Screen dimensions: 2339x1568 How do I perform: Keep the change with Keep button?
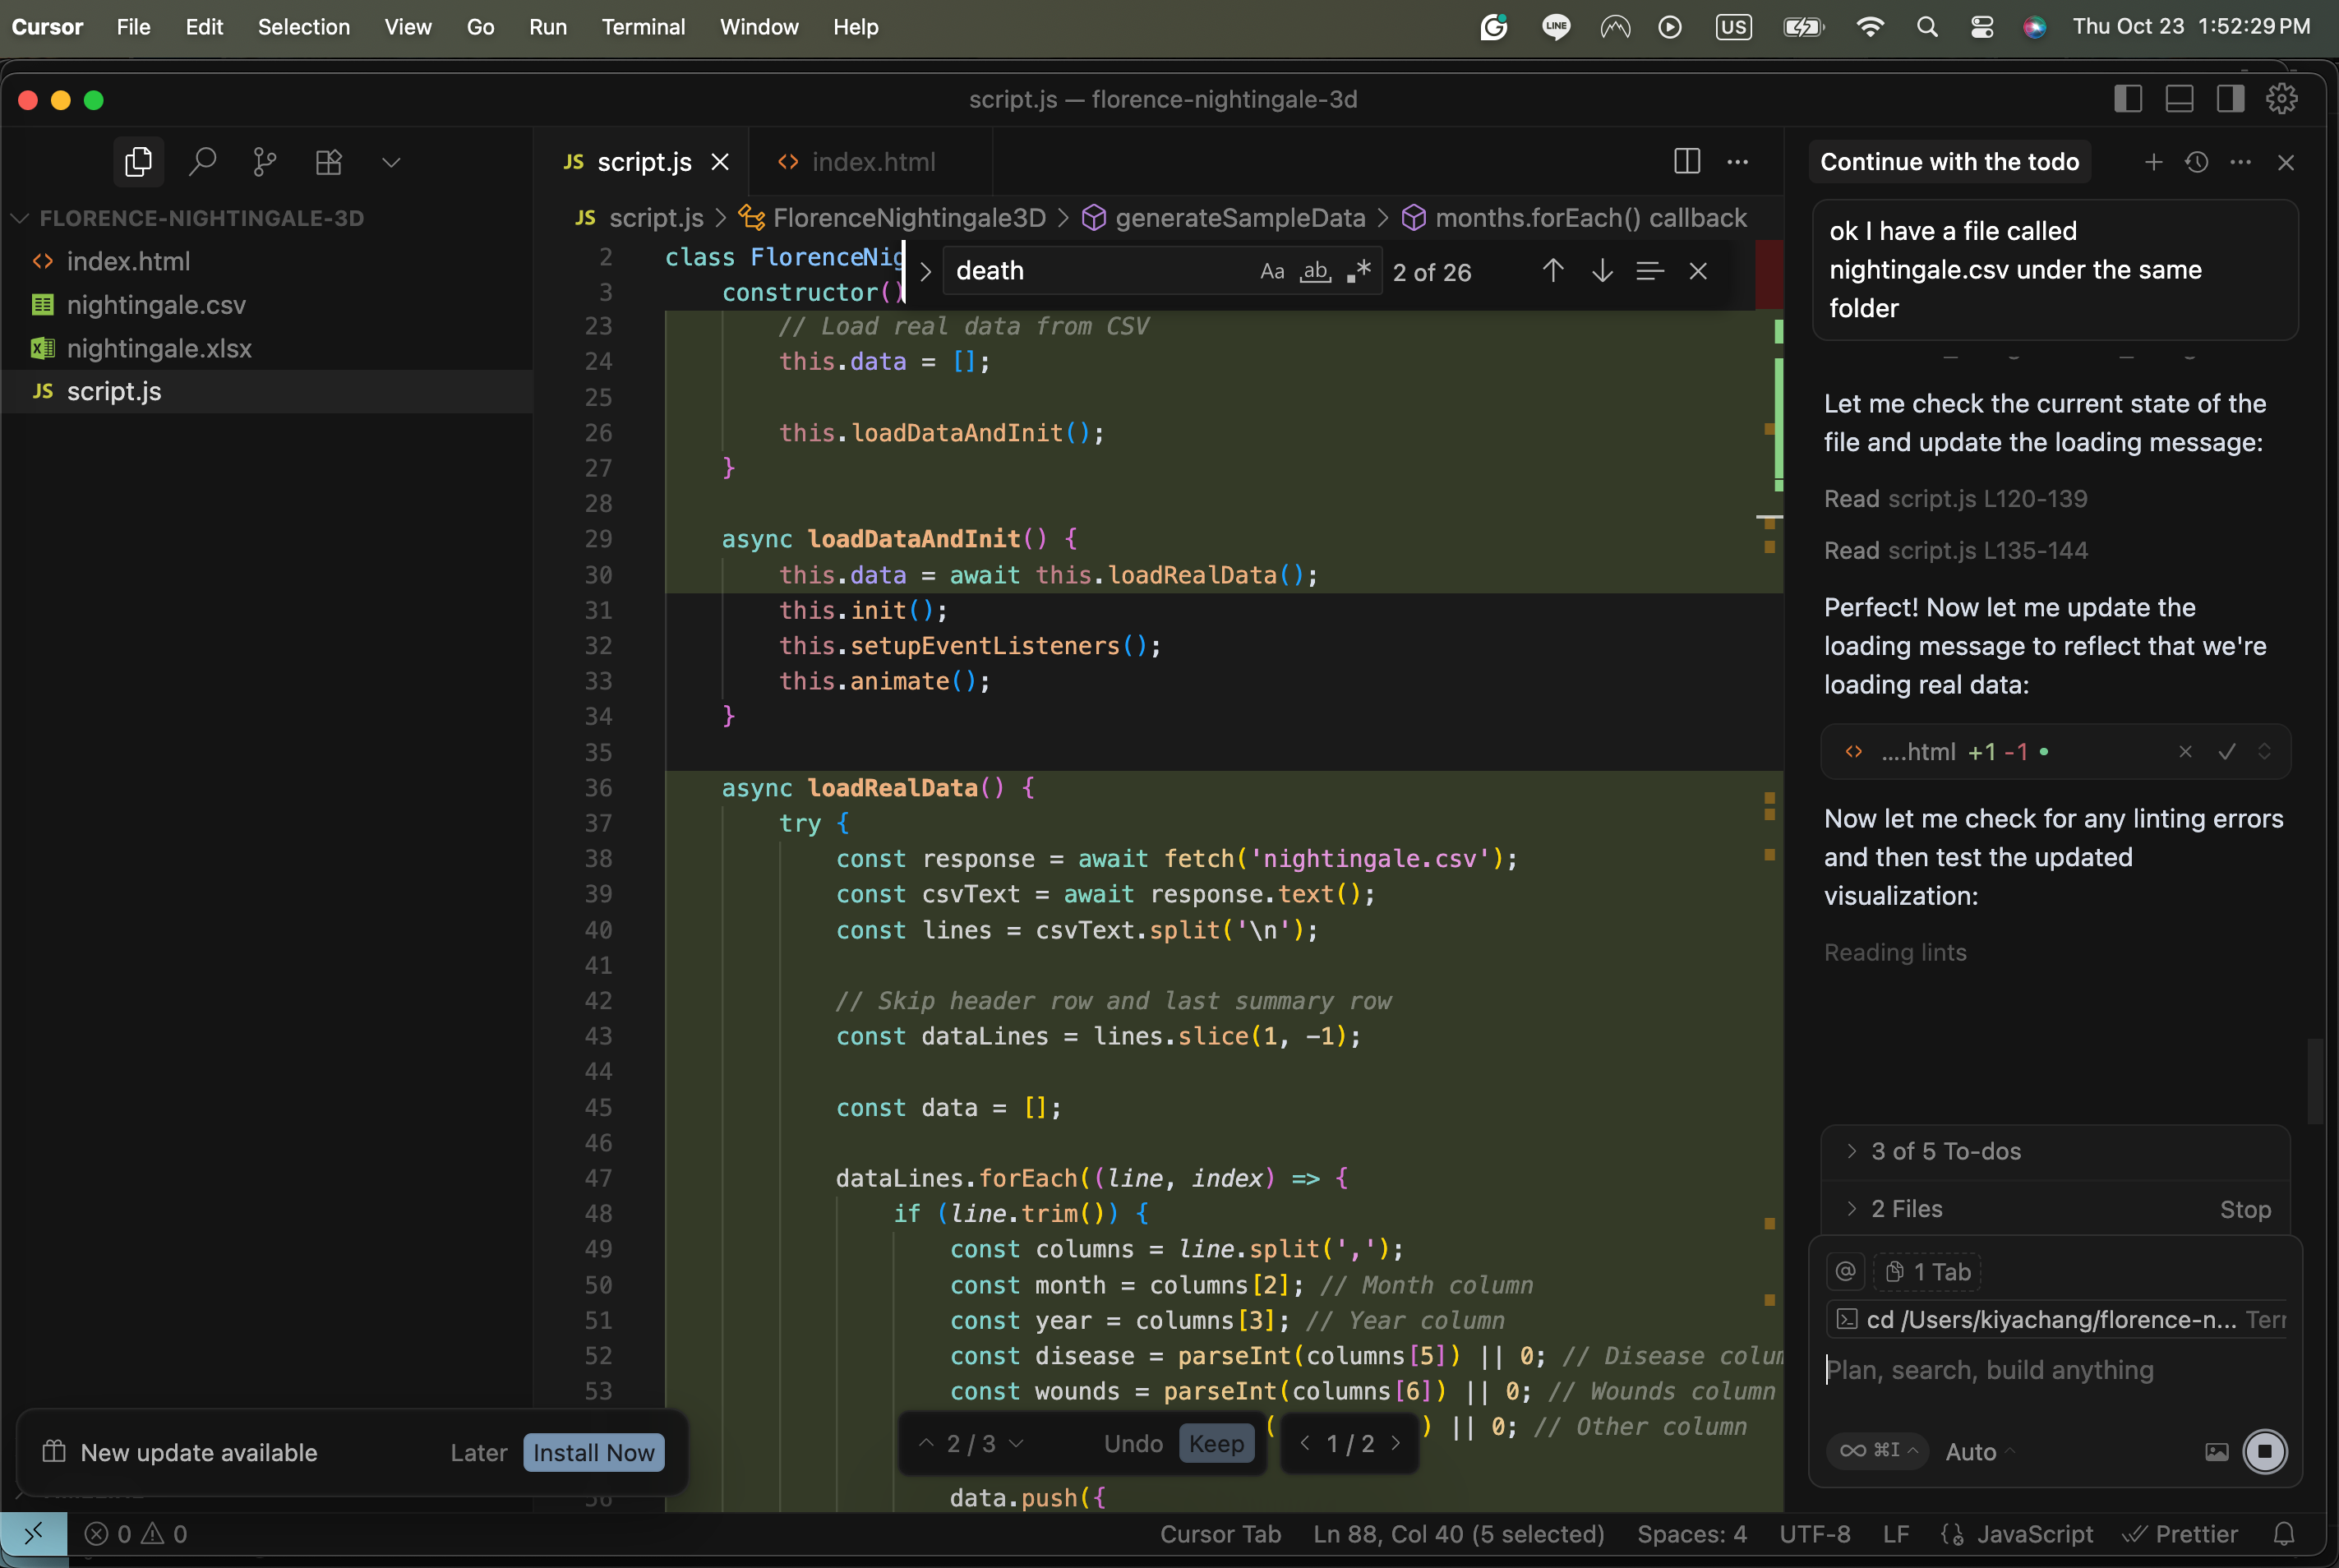(1216, 1443)
